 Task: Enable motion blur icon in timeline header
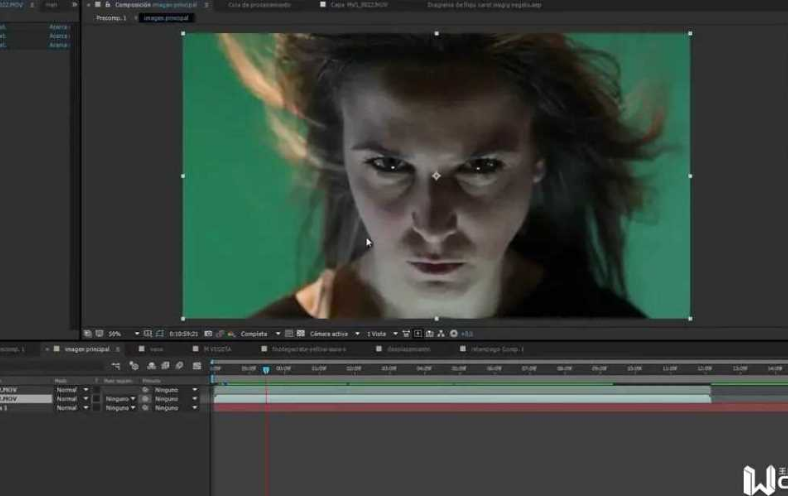pyautogui.click(x=180, y=366)
